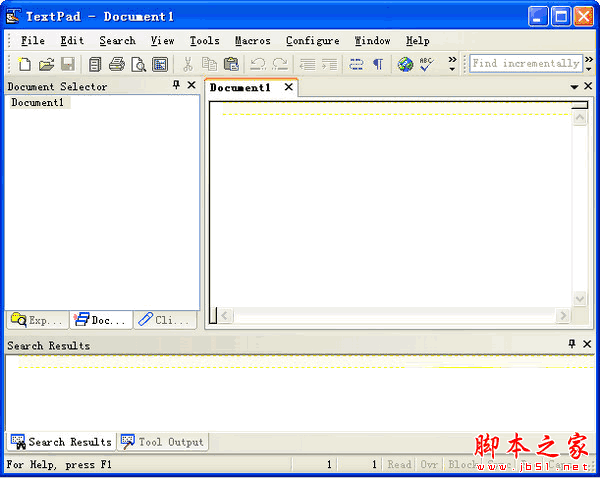Open the Search menu

click(x=117, y=41)
